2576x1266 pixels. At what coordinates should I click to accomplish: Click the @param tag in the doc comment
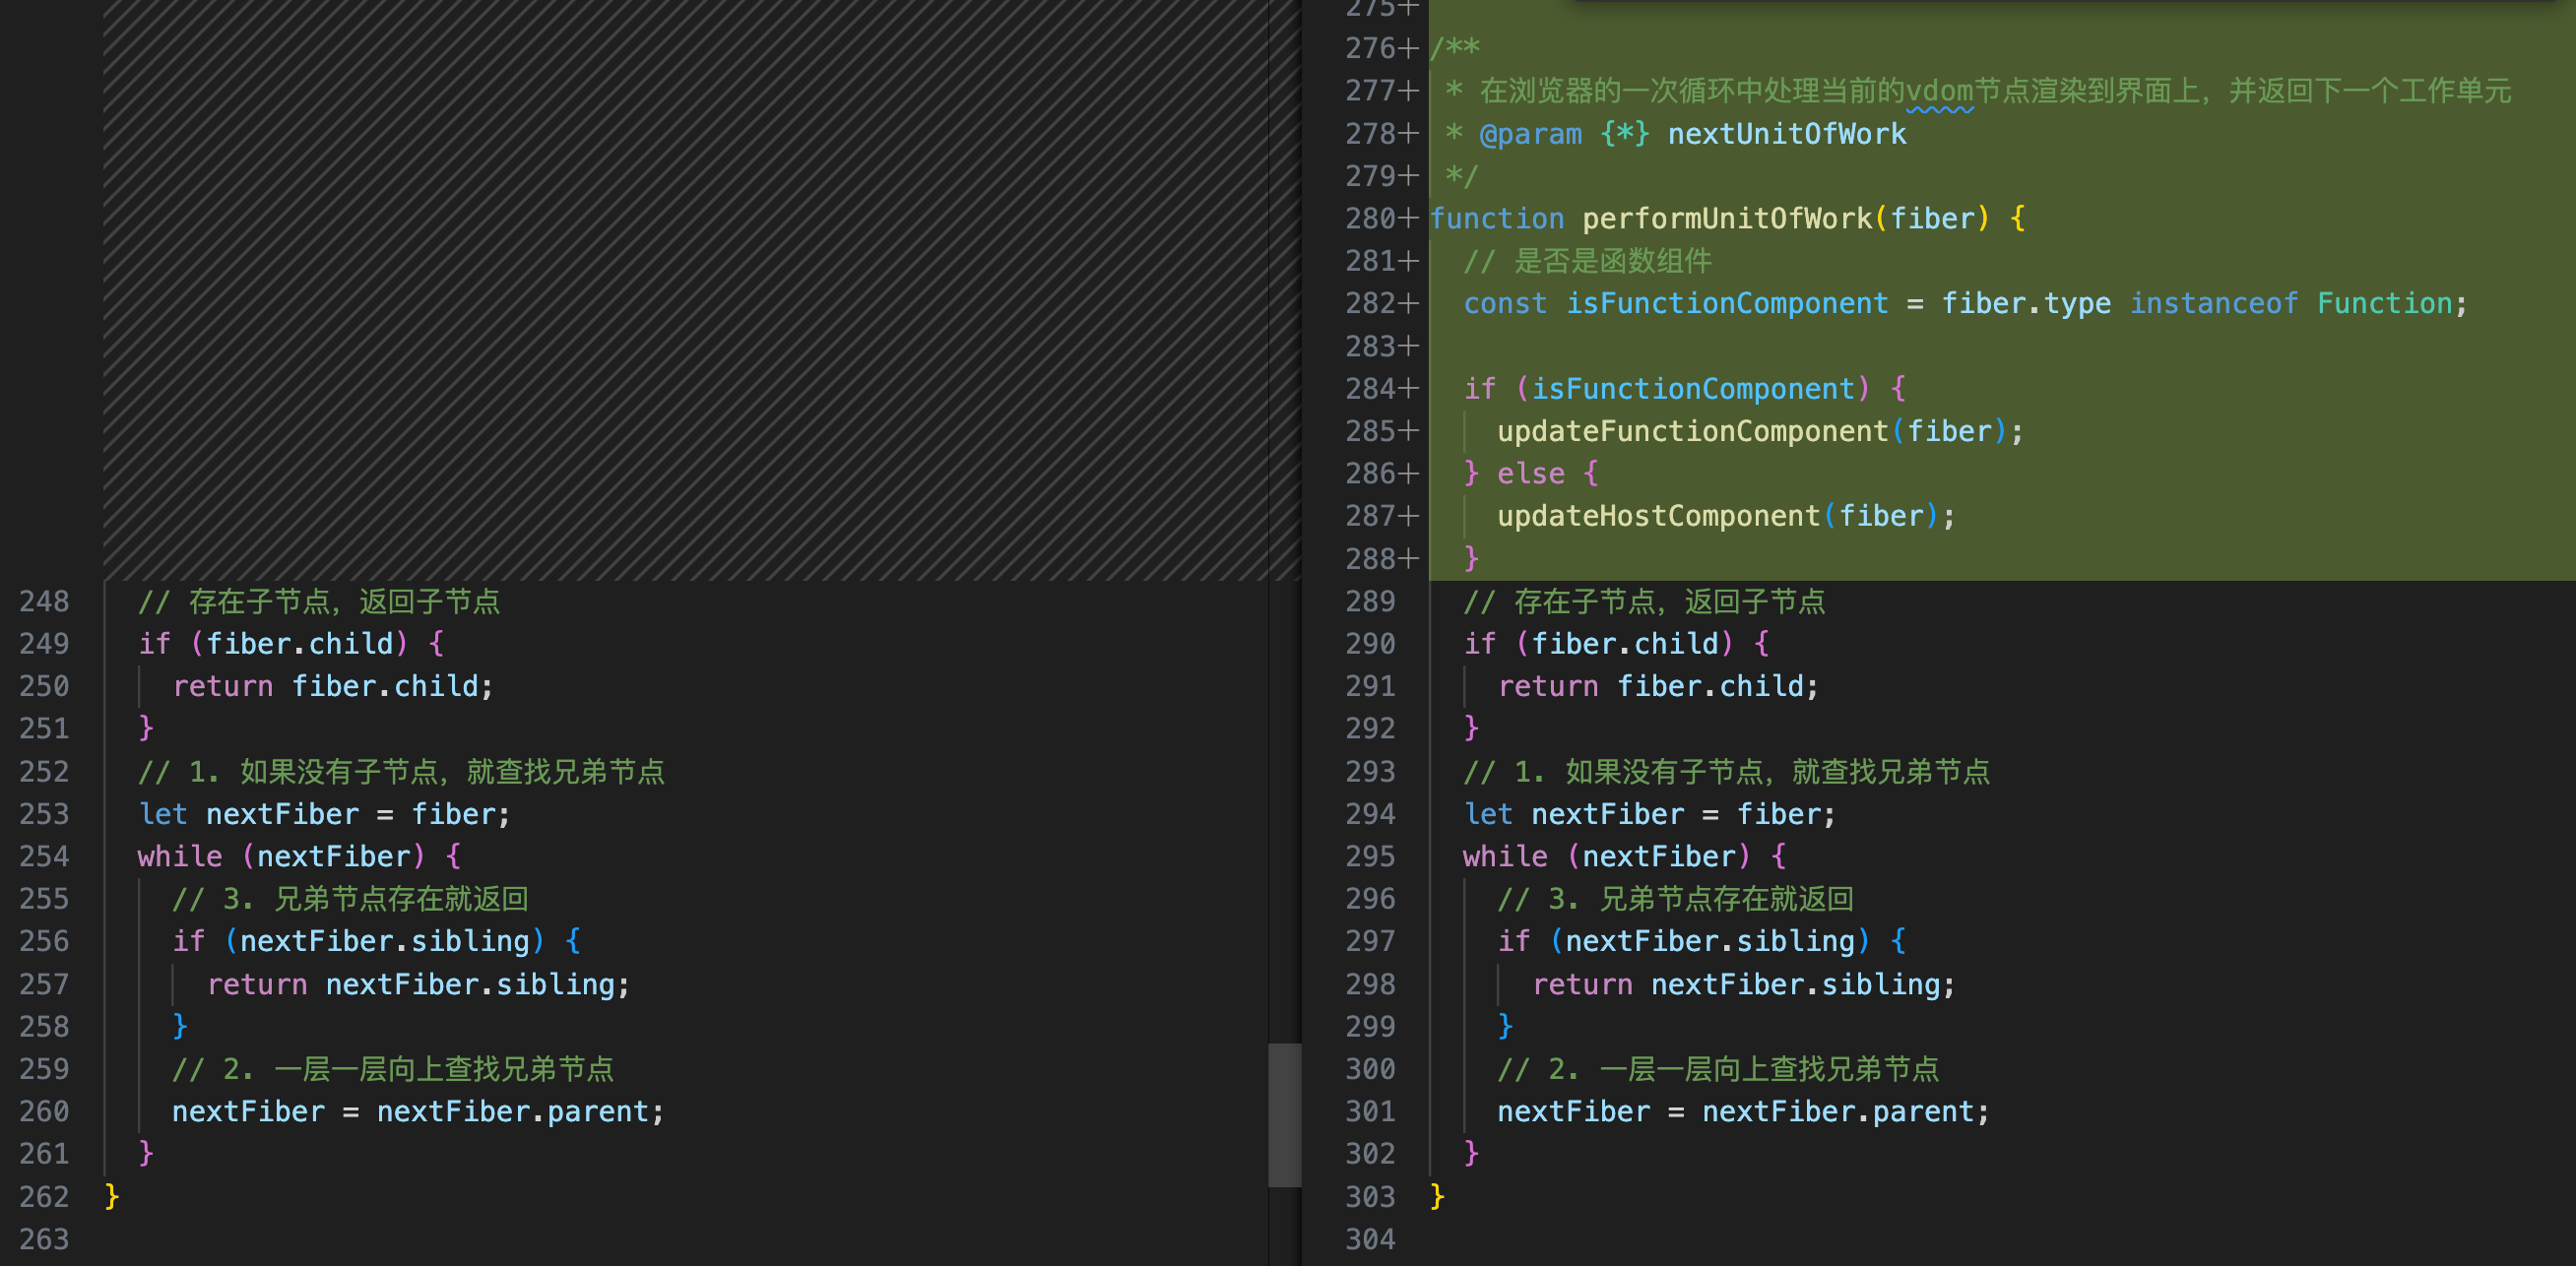coord(1530,134)
